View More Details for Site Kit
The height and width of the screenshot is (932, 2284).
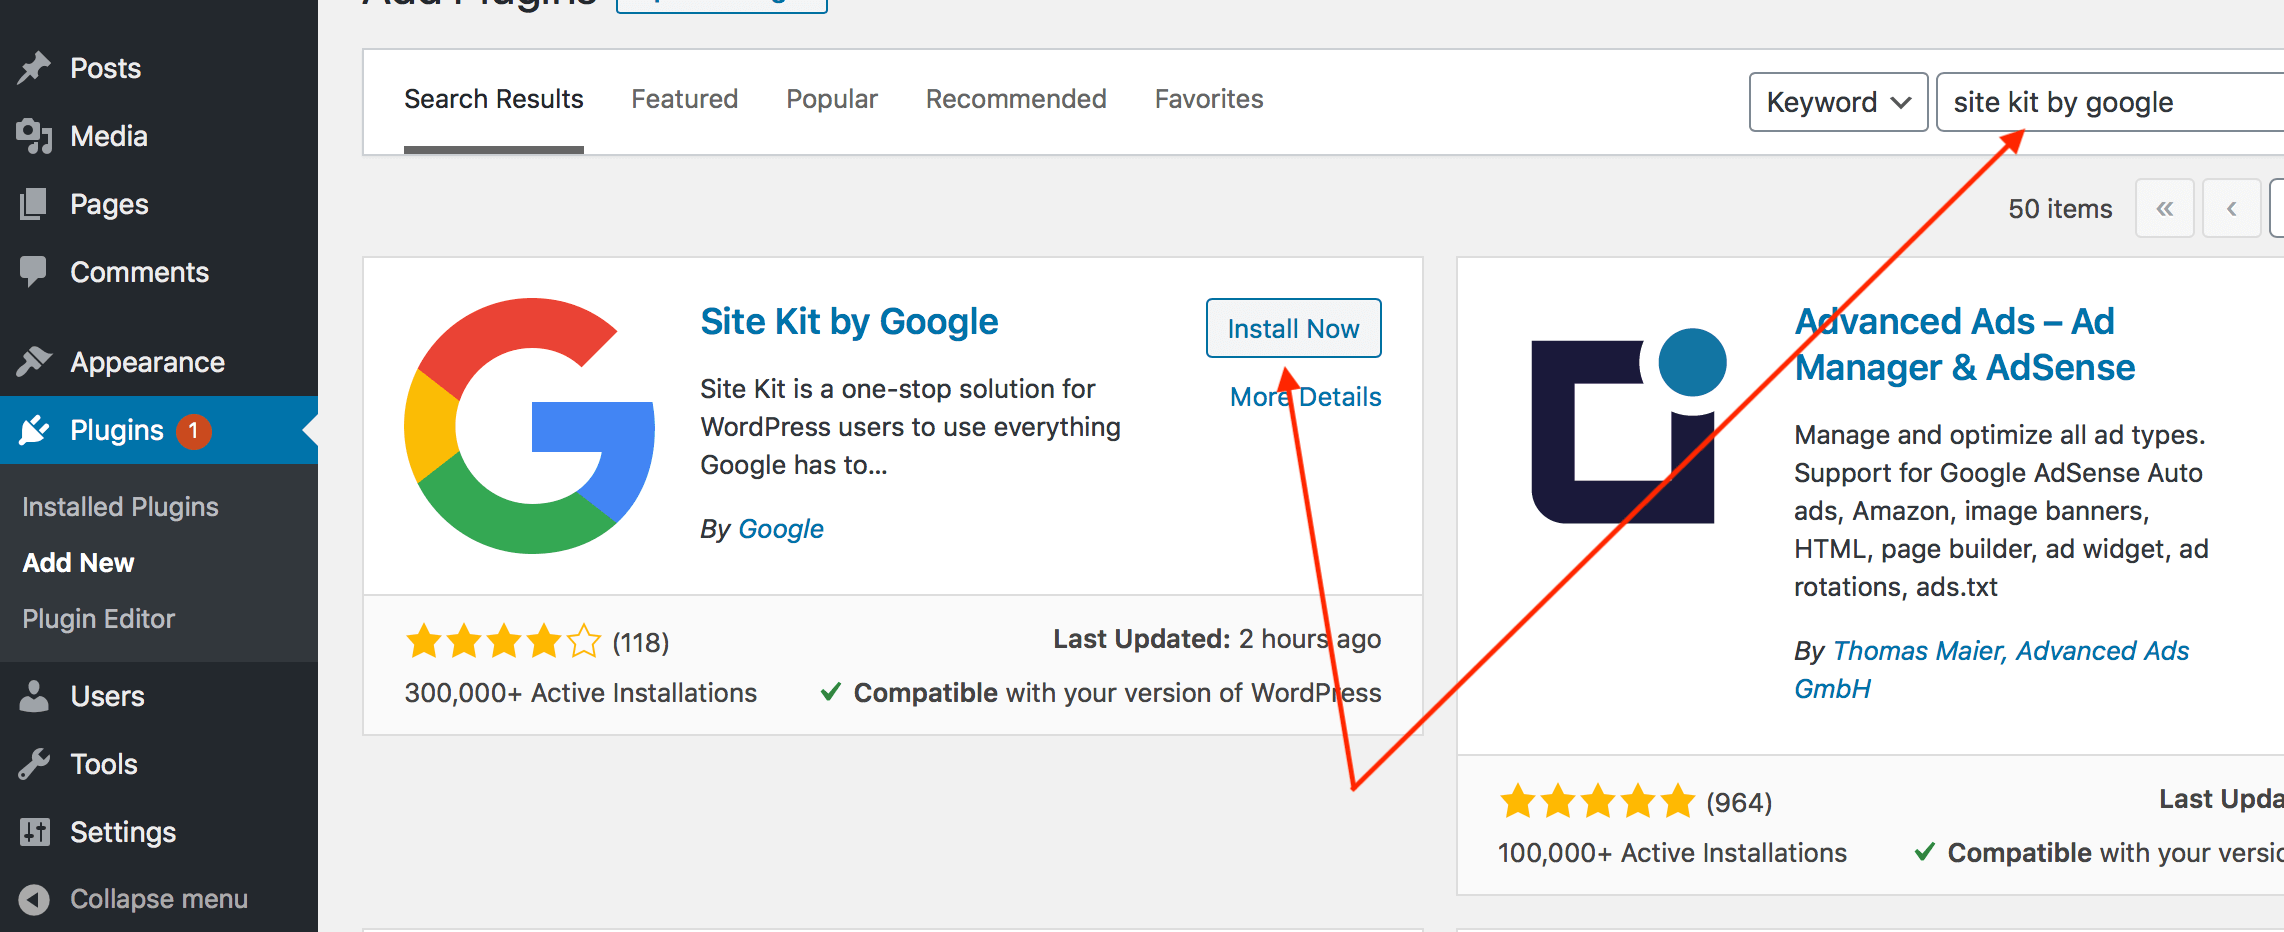(x=1305, y=396)
